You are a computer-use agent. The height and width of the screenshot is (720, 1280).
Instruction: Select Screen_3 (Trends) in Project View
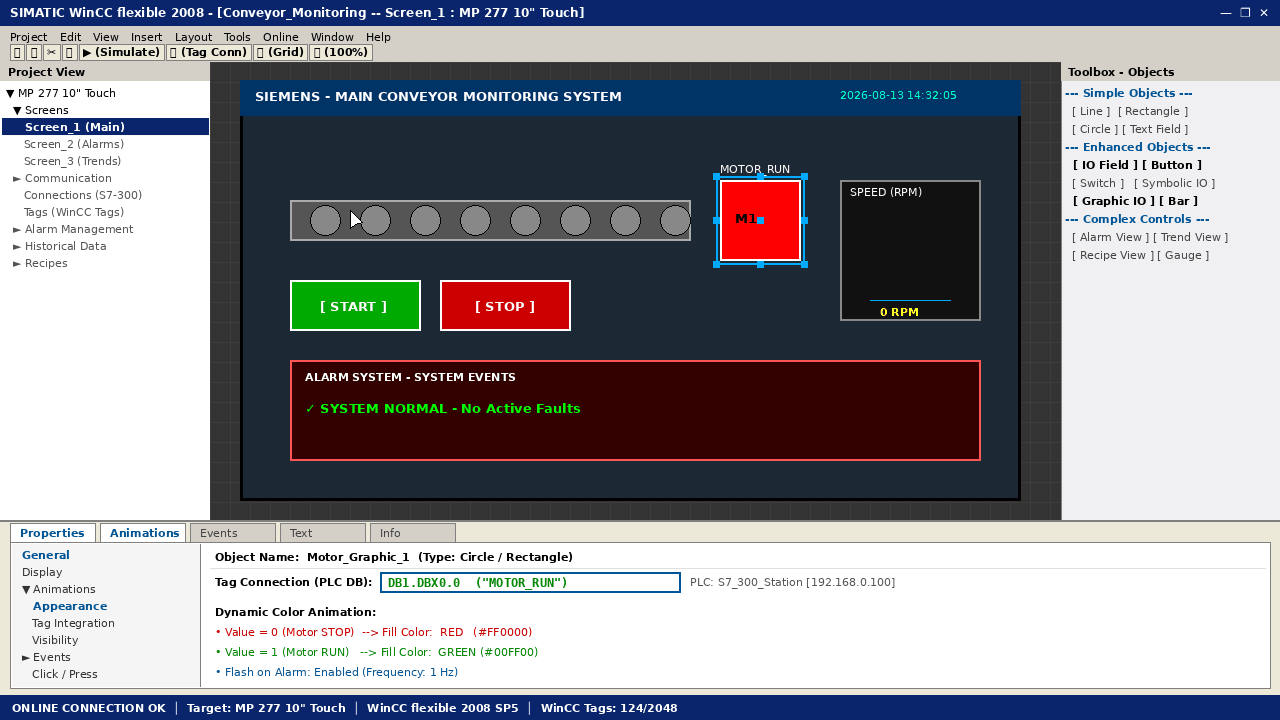[72, 161]
